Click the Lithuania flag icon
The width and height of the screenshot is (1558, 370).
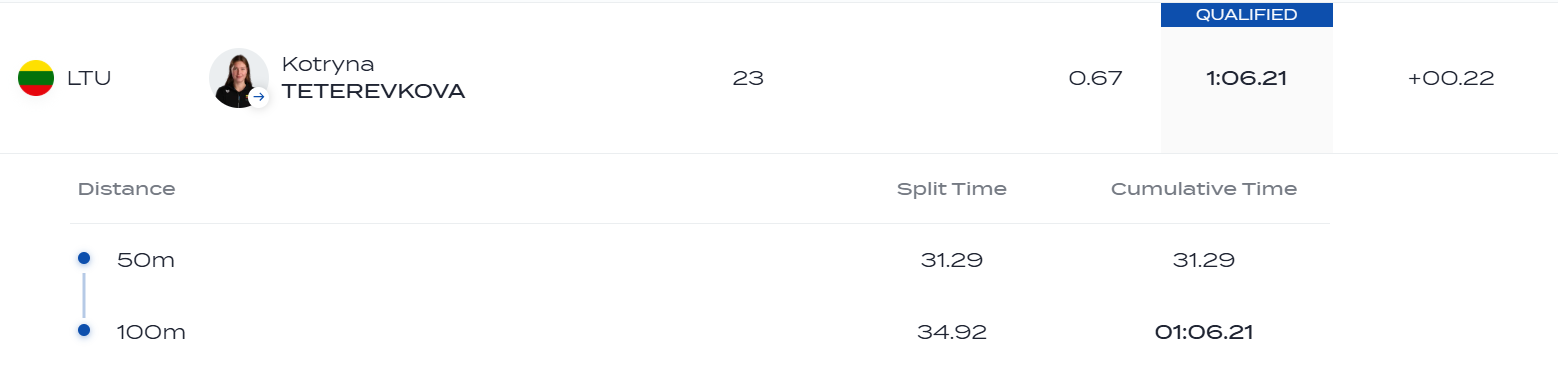click(36, 78)
